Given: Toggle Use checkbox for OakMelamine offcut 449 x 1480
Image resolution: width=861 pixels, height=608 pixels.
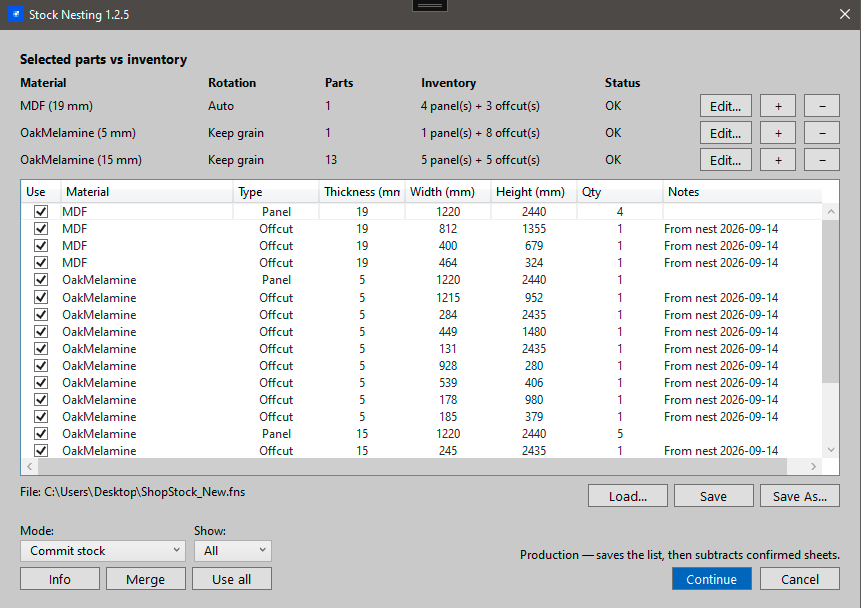Looking at the screenshot, I should (41, 331).
